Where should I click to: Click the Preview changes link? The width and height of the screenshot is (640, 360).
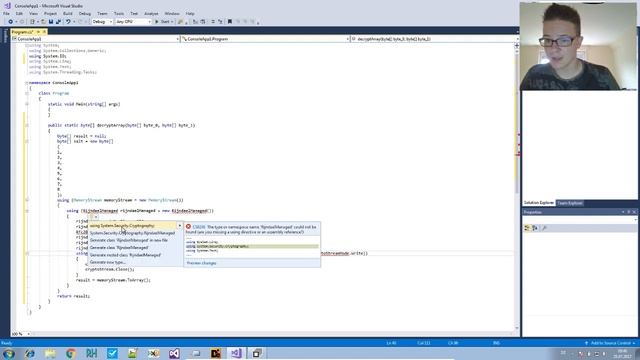201,263
